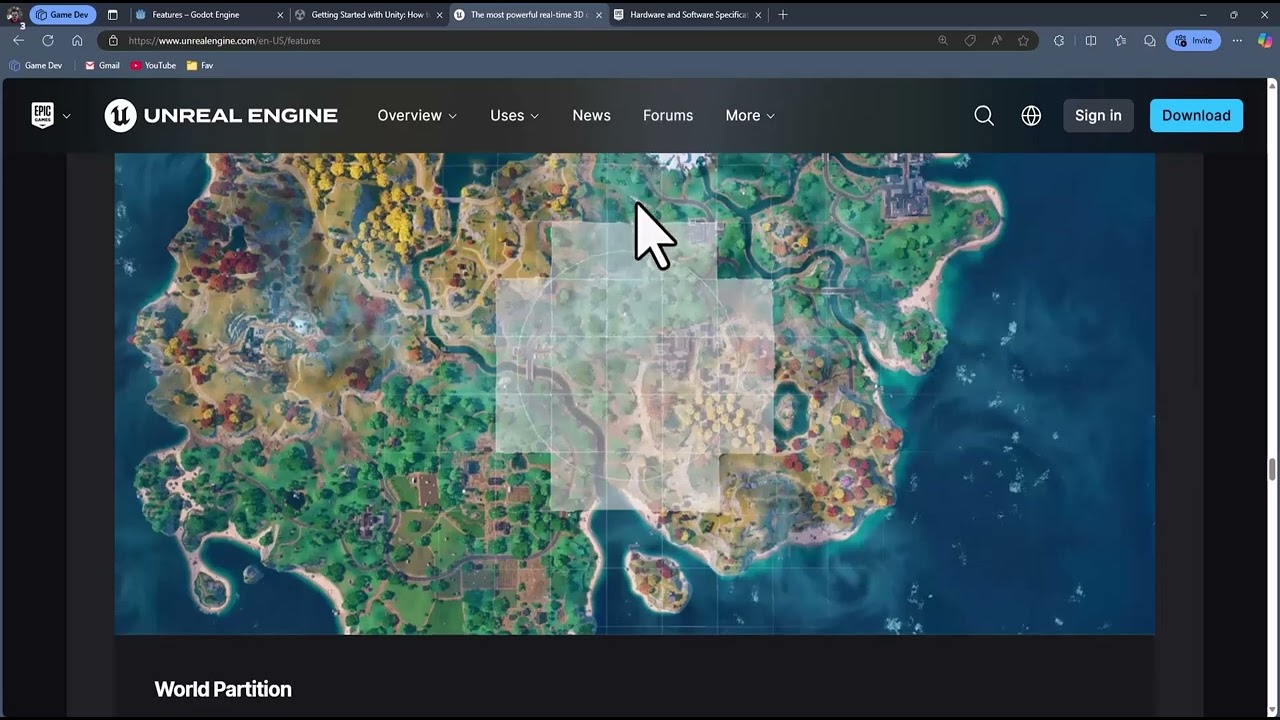Open the Forums link
The image size is (1280, 720).
click(668, 116)
